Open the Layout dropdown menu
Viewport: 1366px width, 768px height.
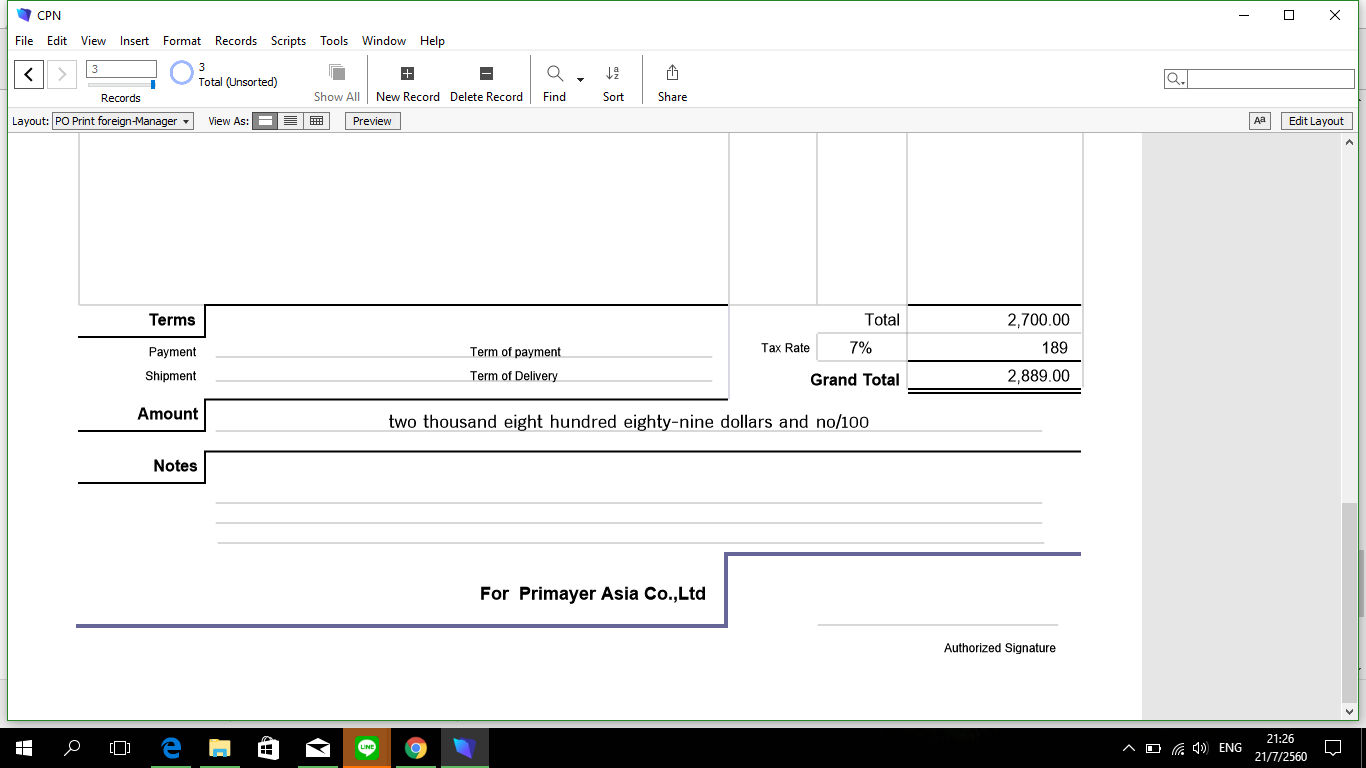click(123, 121)
